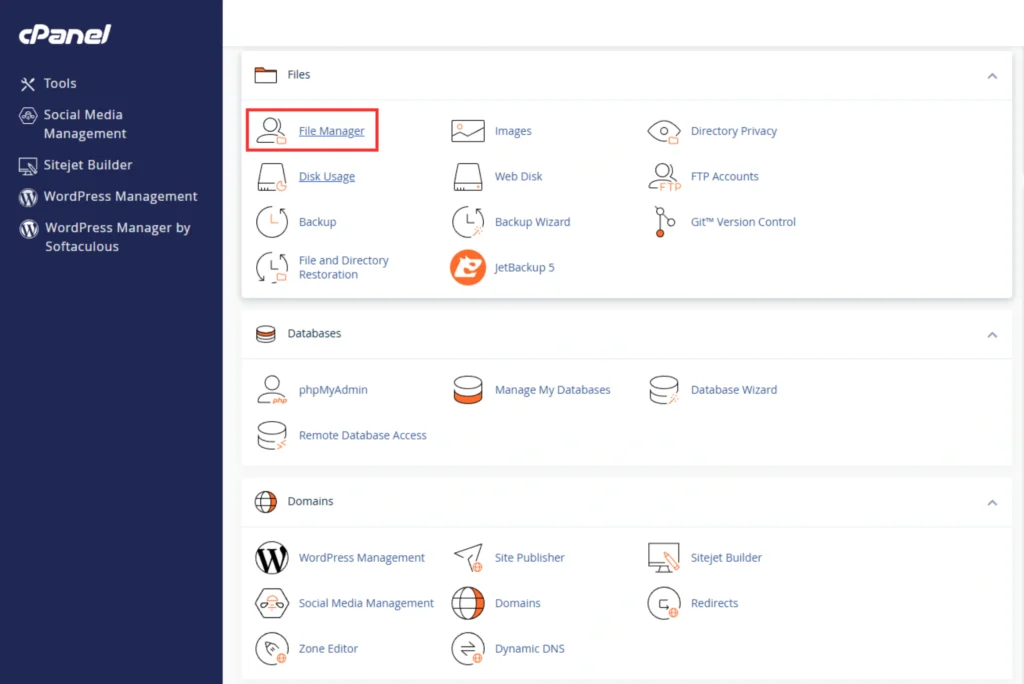This screenshot has width=1024, height=684.
Task: Open Dynamic DNS link
Action: [530, 649]
